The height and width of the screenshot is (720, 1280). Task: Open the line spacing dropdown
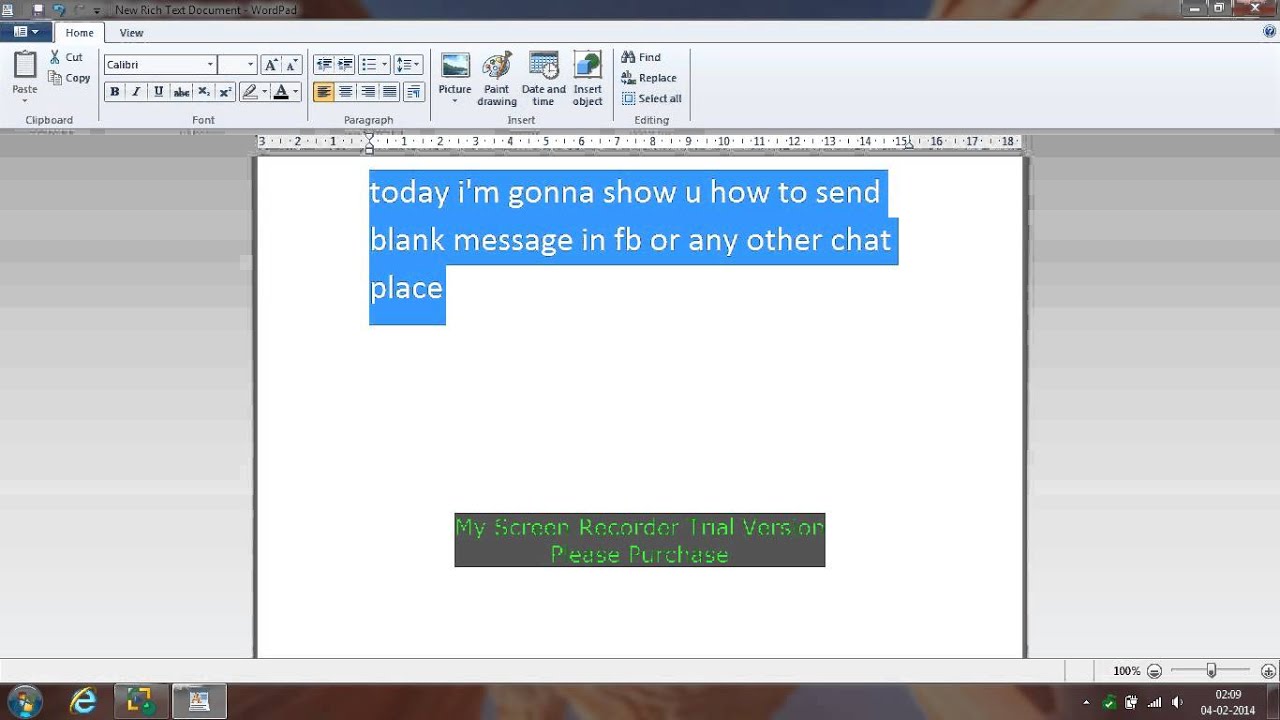(x=408, y=64)
